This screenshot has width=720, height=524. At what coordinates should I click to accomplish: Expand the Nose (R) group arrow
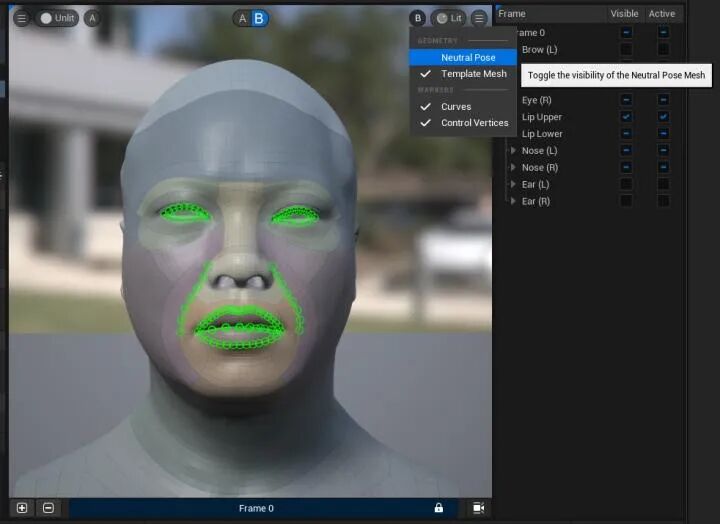[513, 167]
